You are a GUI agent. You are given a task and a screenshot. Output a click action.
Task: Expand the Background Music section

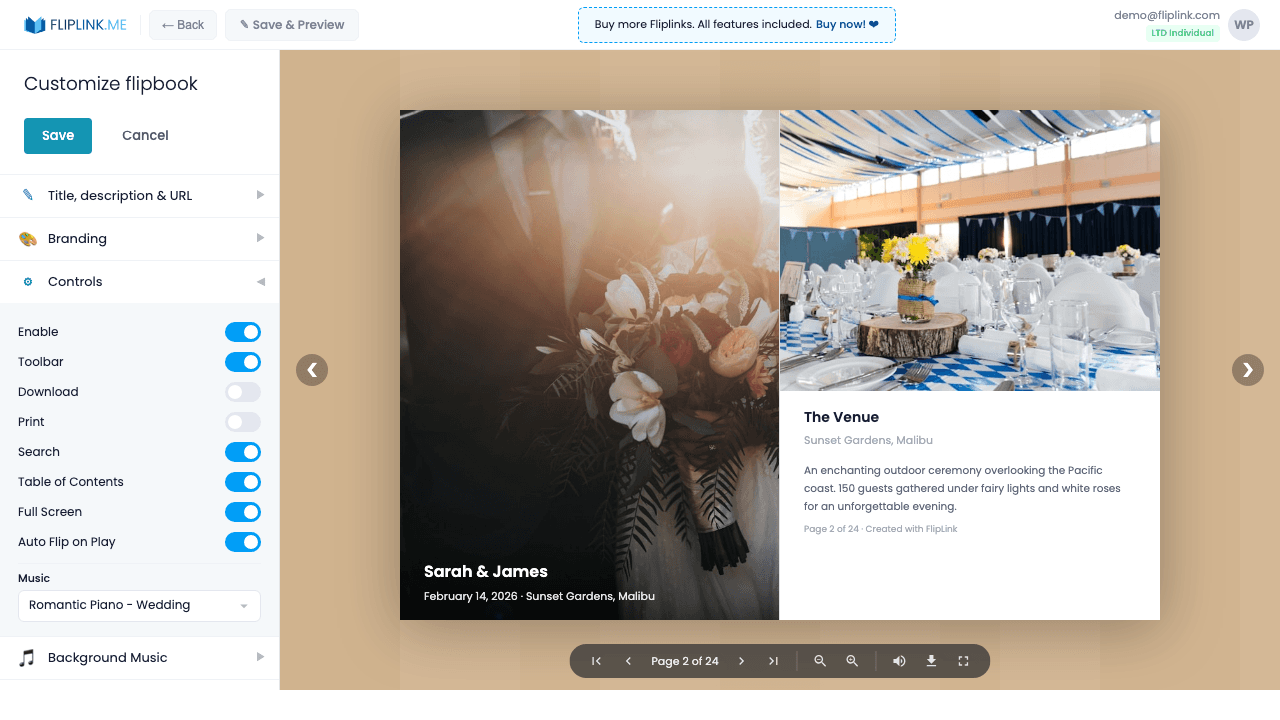pos(139,657)
